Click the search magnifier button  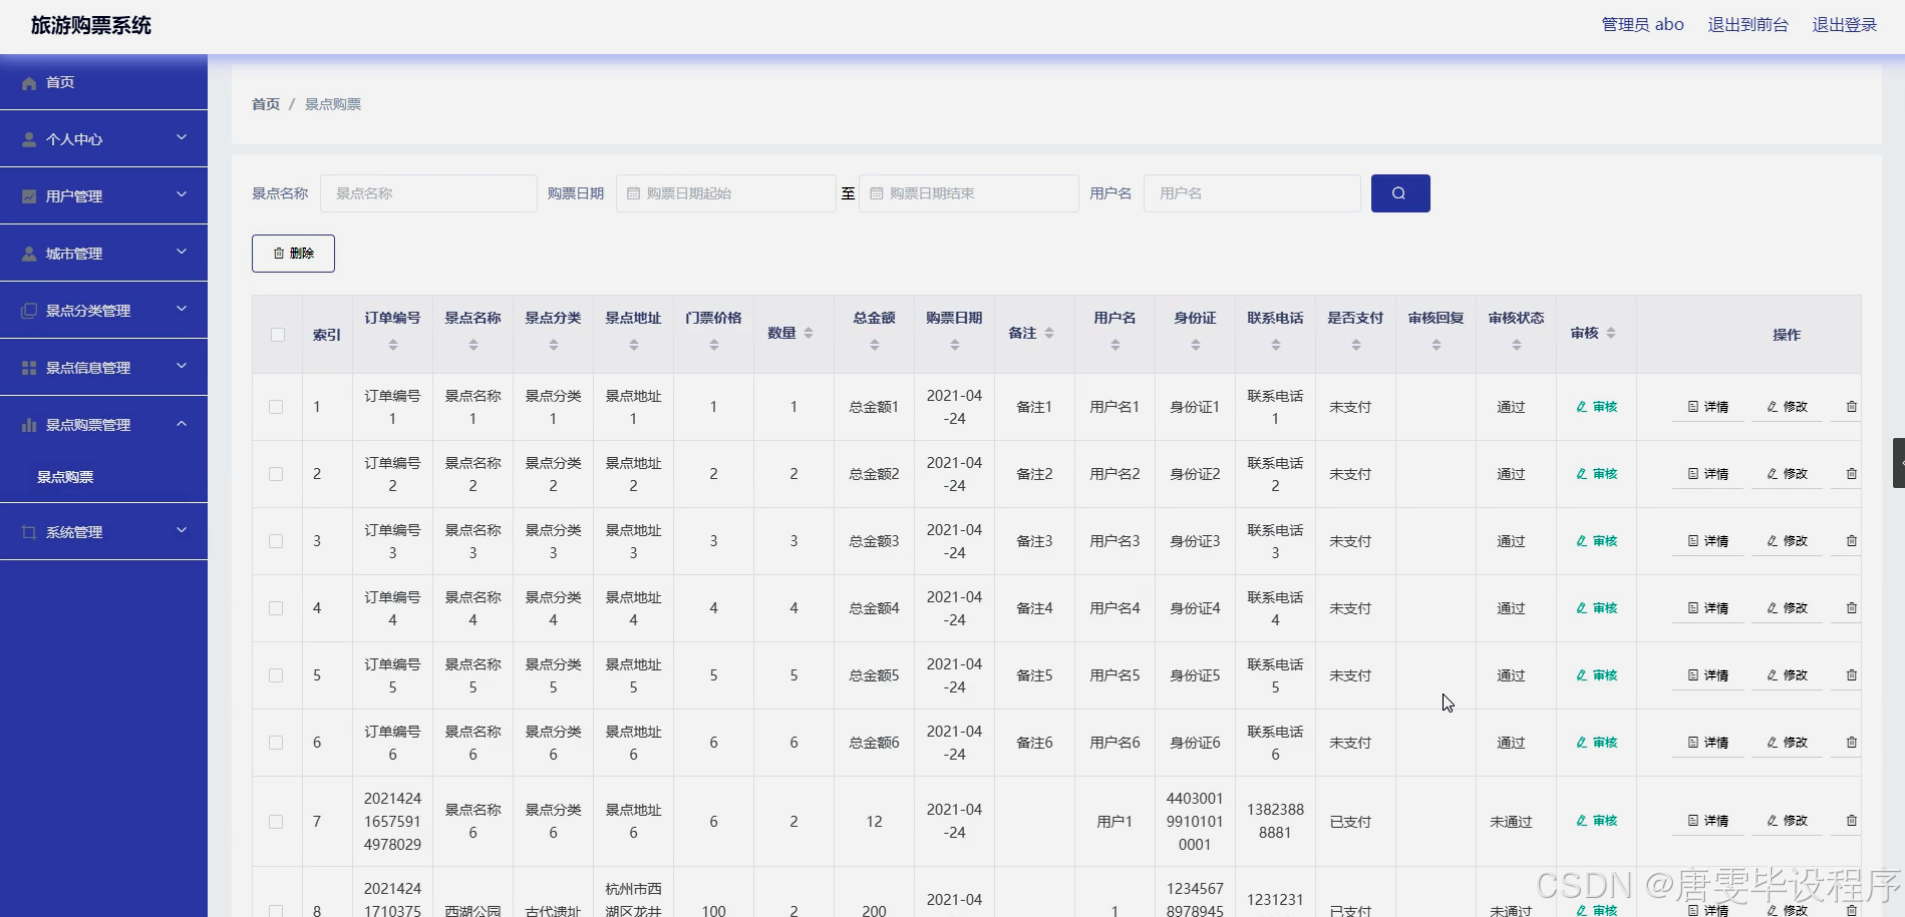pyautogui.click(x=1400, y=193)
